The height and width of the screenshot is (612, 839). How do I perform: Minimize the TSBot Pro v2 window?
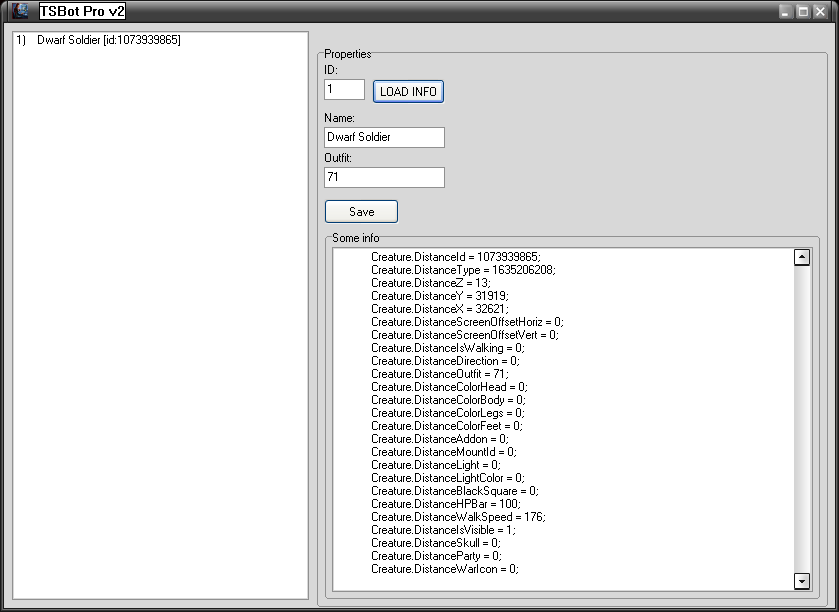coord(786,12)
